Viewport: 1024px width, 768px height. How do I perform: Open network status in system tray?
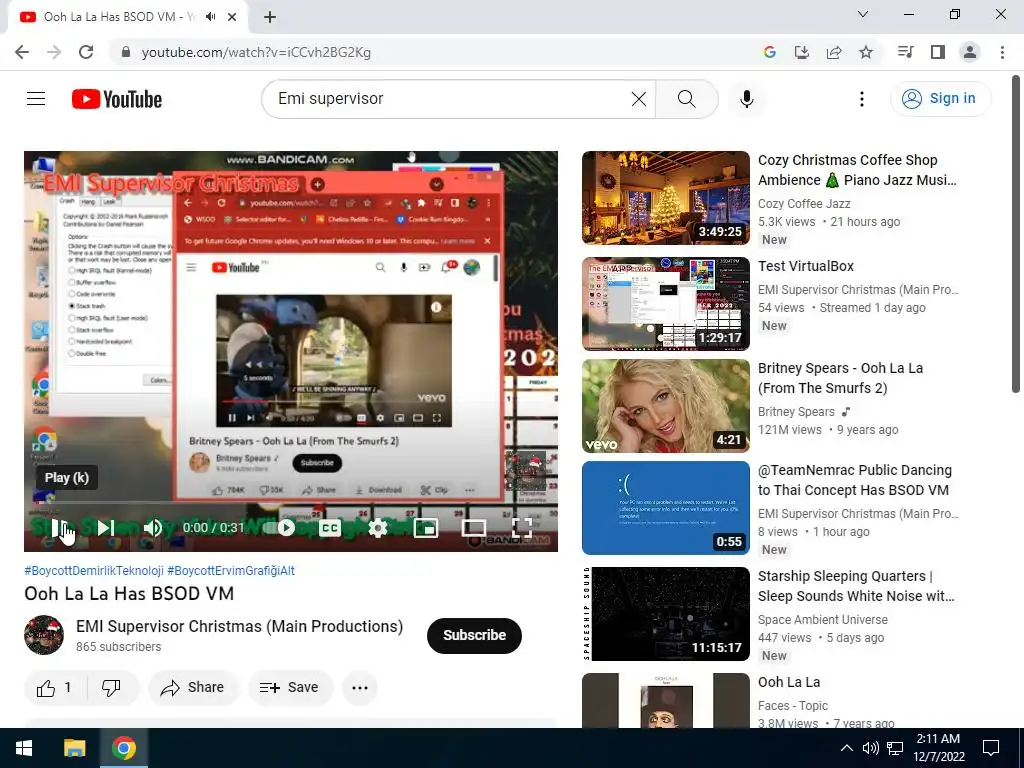pyautogui.click(x=895, y=748)
